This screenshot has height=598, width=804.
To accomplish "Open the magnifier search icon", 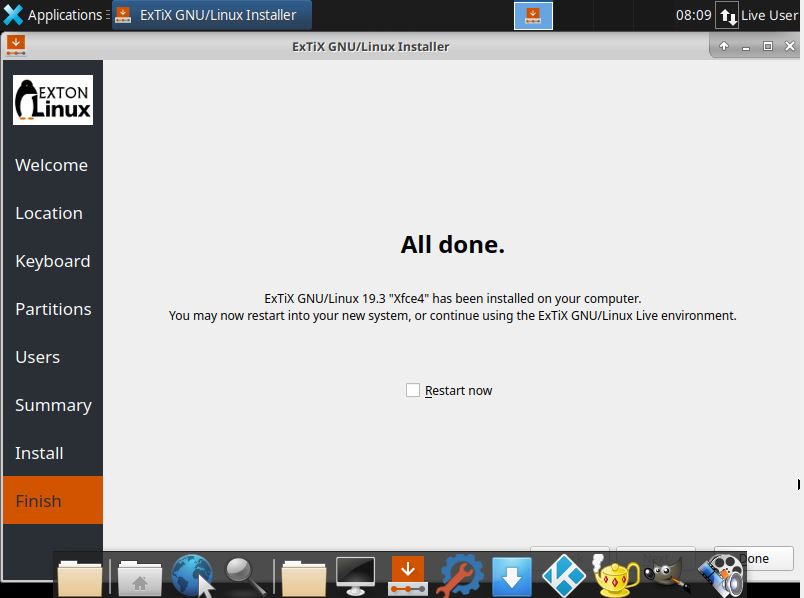I will (246, 576).
